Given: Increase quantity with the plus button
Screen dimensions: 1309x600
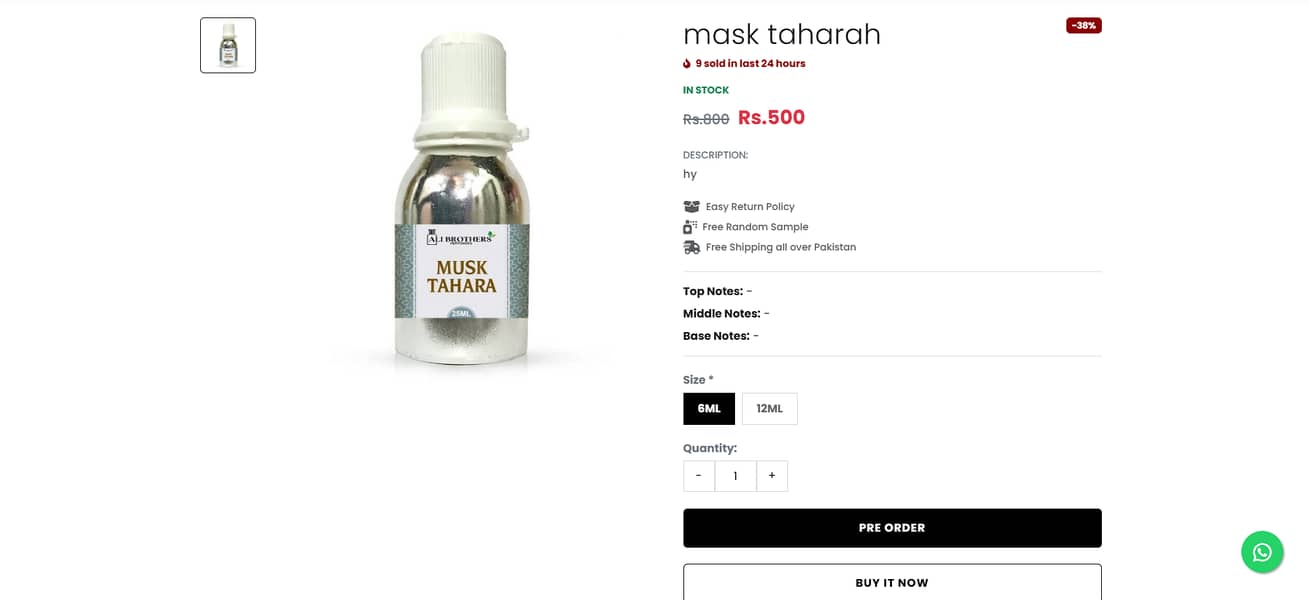Looking at the screenshot, I should [772, 476].
